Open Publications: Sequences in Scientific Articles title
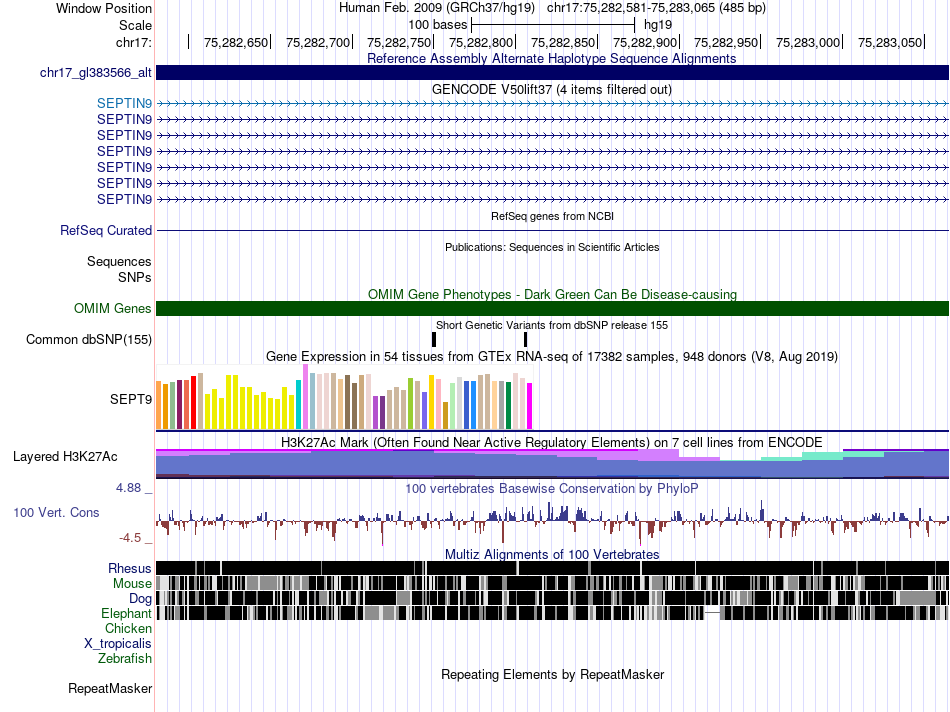Viewport: 950px width, 712px height. 552,247
